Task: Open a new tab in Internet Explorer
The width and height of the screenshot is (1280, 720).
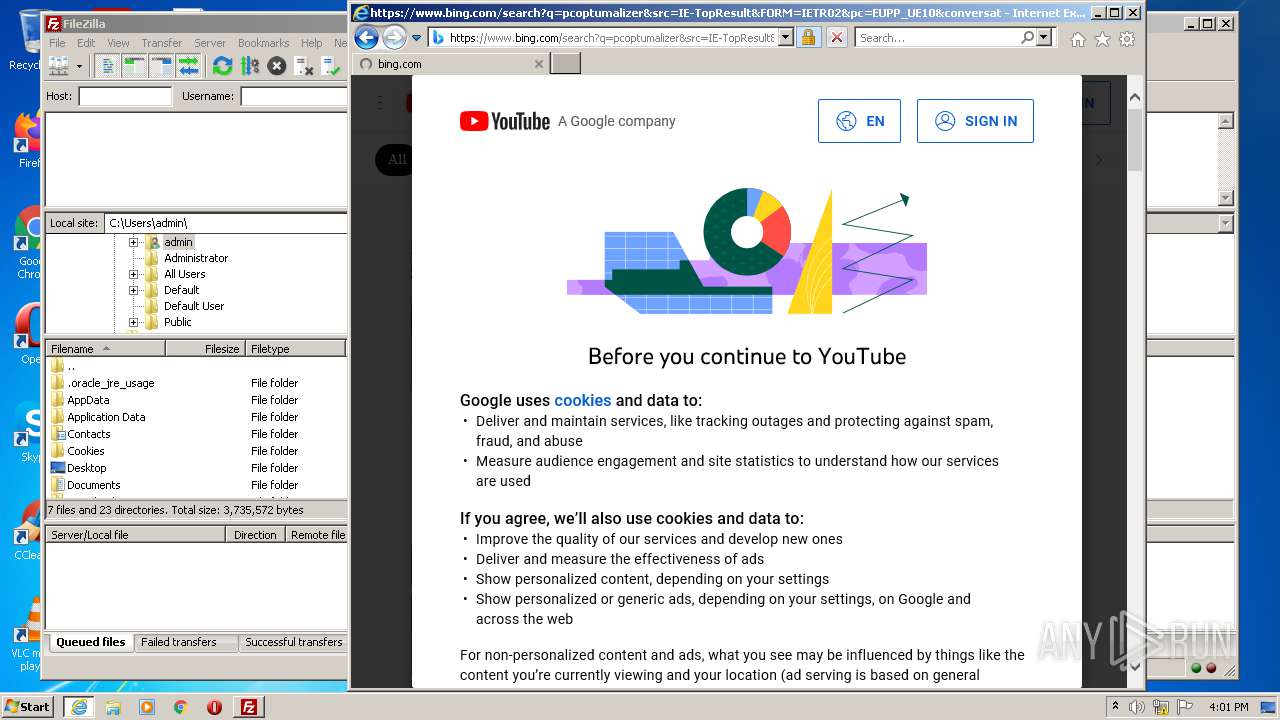Action: click(x=566, y=64)
